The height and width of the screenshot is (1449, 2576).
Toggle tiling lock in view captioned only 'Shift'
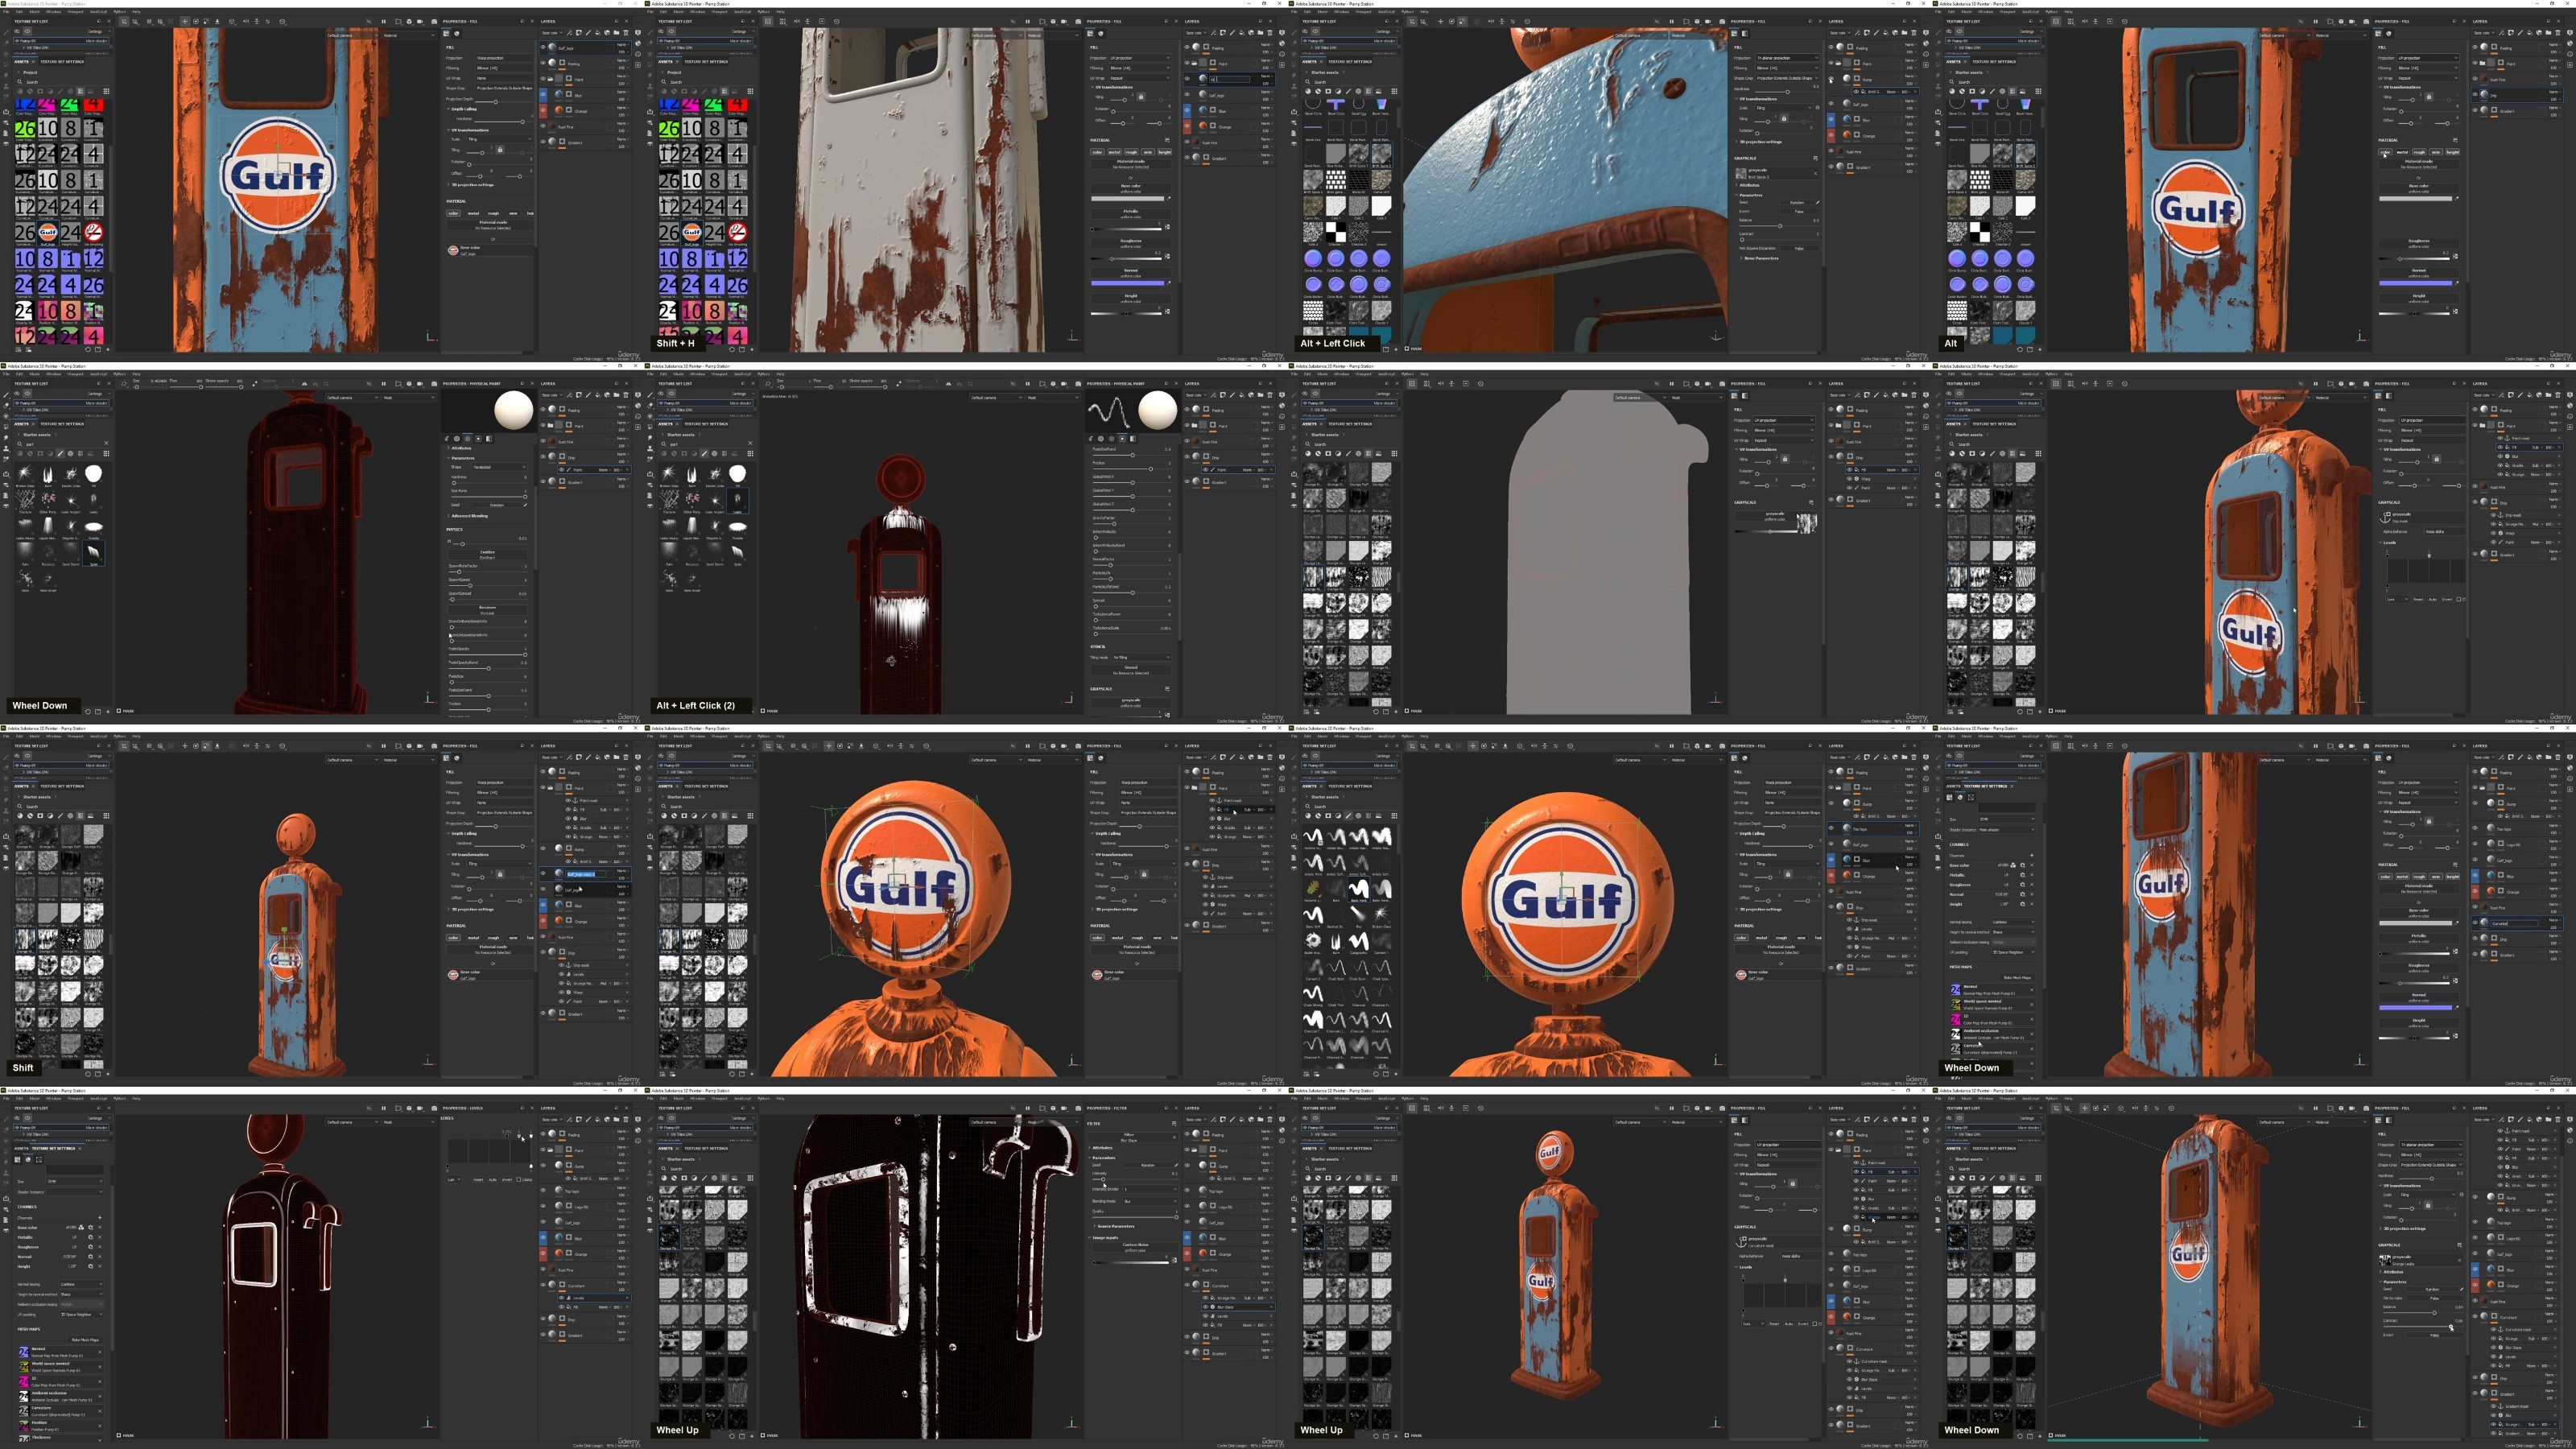[x=500, y=874]
